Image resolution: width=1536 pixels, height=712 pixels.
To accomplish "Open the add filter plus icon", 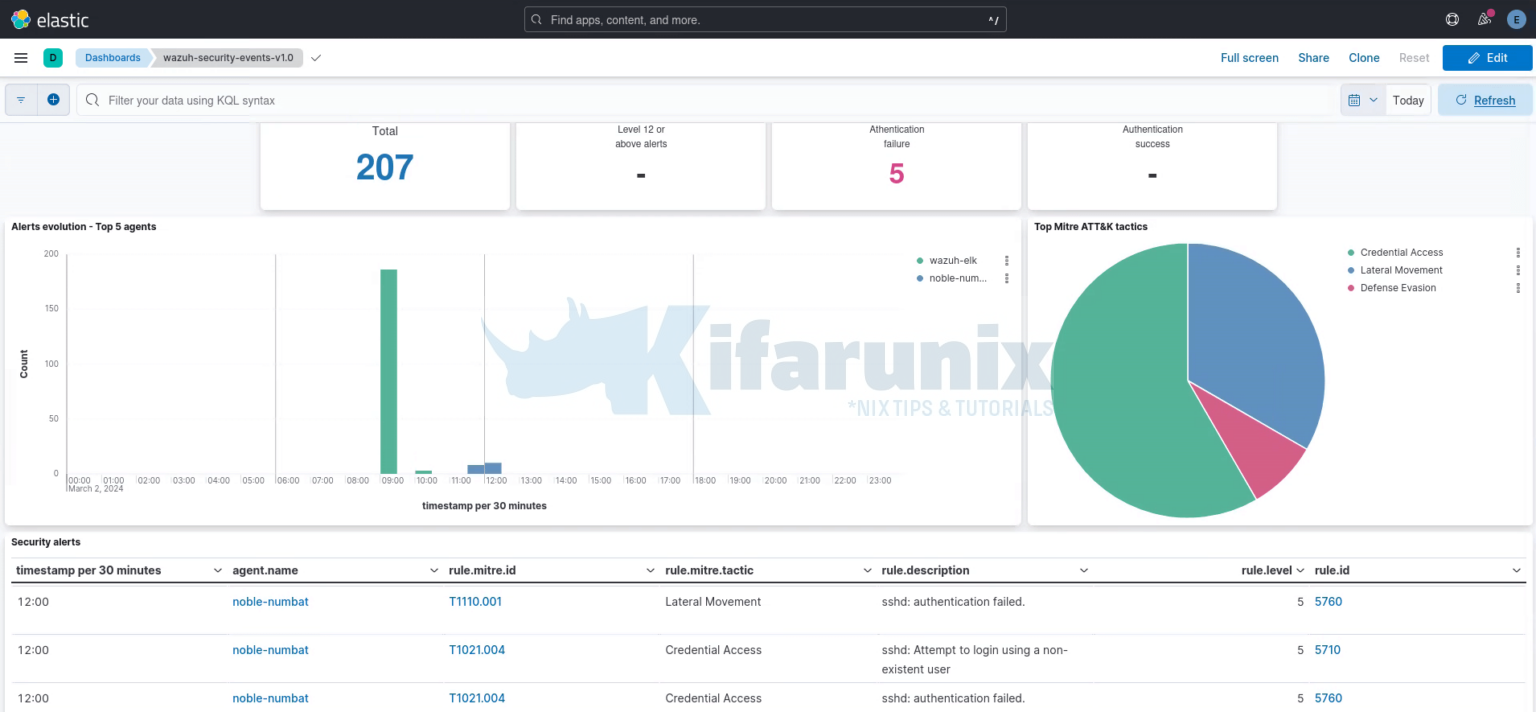I will click(54, 99).
